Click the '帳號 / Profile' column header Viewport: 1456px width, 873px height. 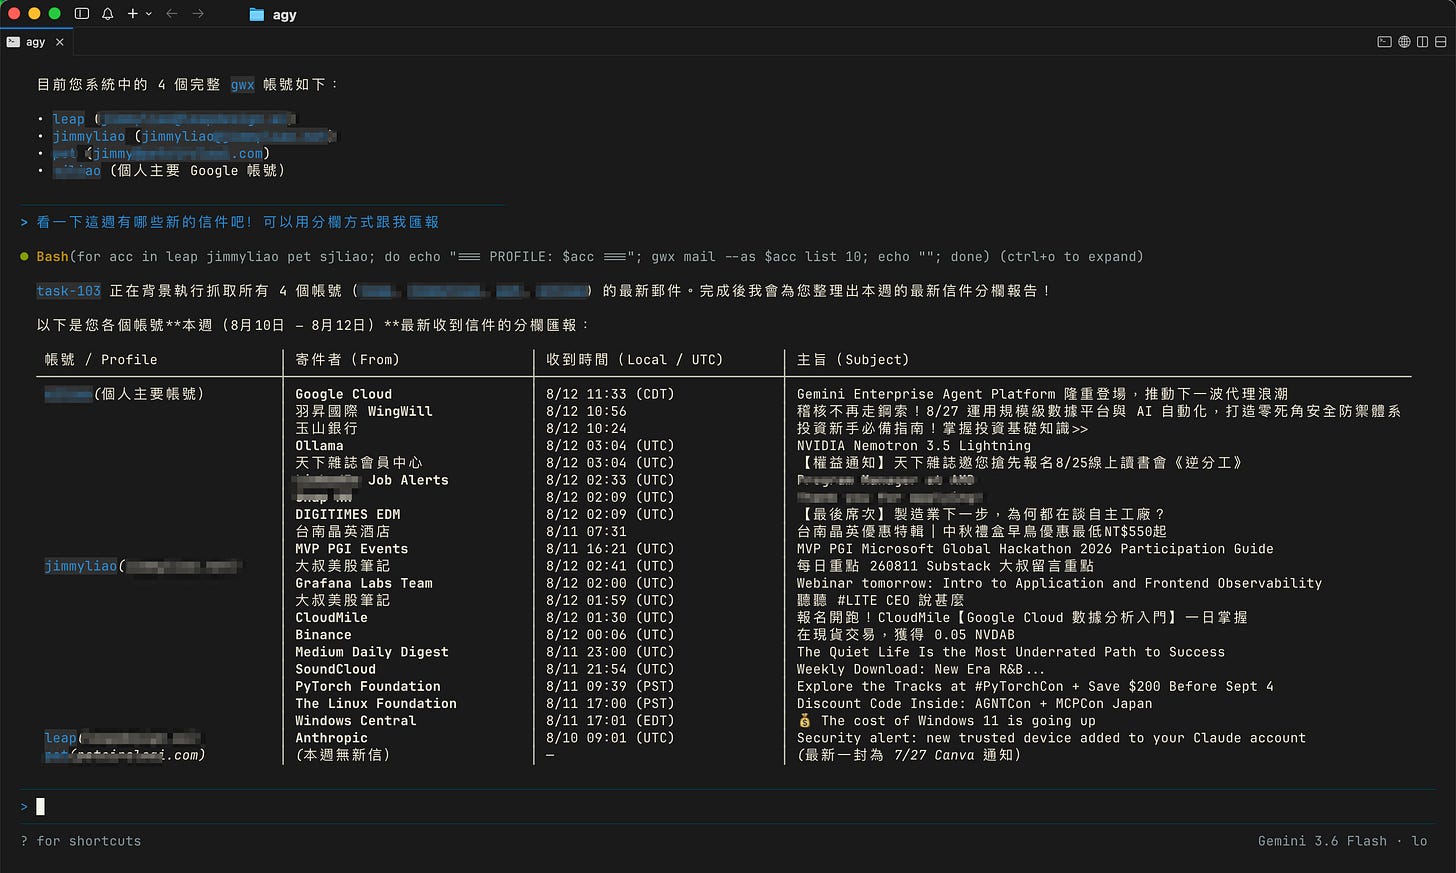[x=101, y=360]
